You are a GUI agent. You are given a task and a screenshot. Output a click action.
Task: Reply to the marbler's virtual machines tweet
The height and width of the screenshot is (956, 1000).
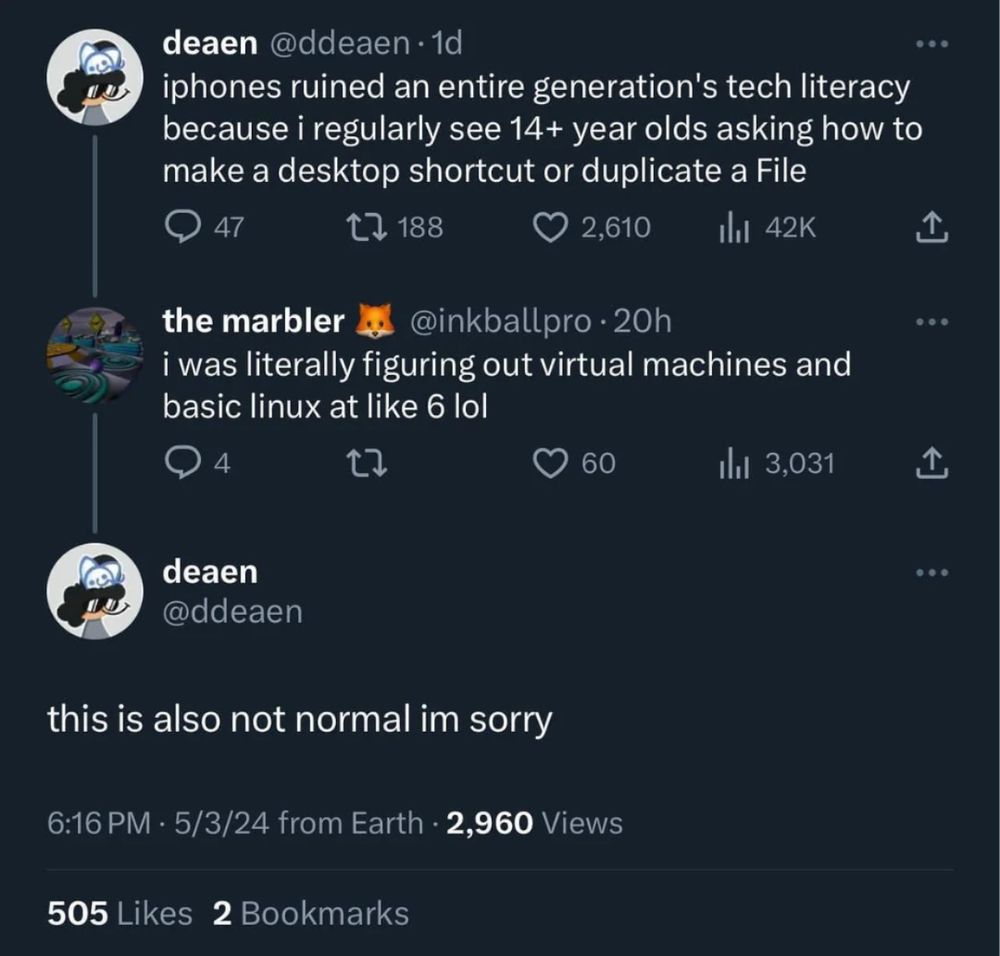pos(184,463)
